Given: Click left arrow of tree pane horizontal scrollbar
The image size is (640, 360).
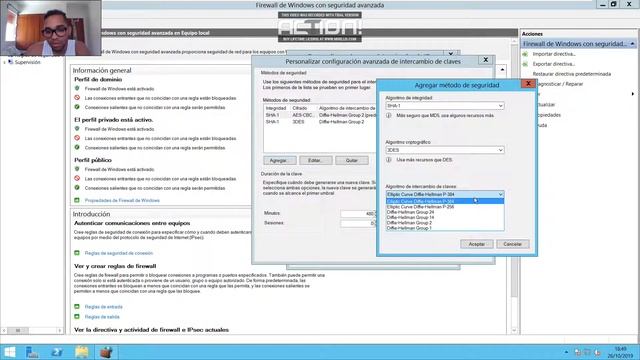Looking at the screenshot, I should (x=4, y=330).
